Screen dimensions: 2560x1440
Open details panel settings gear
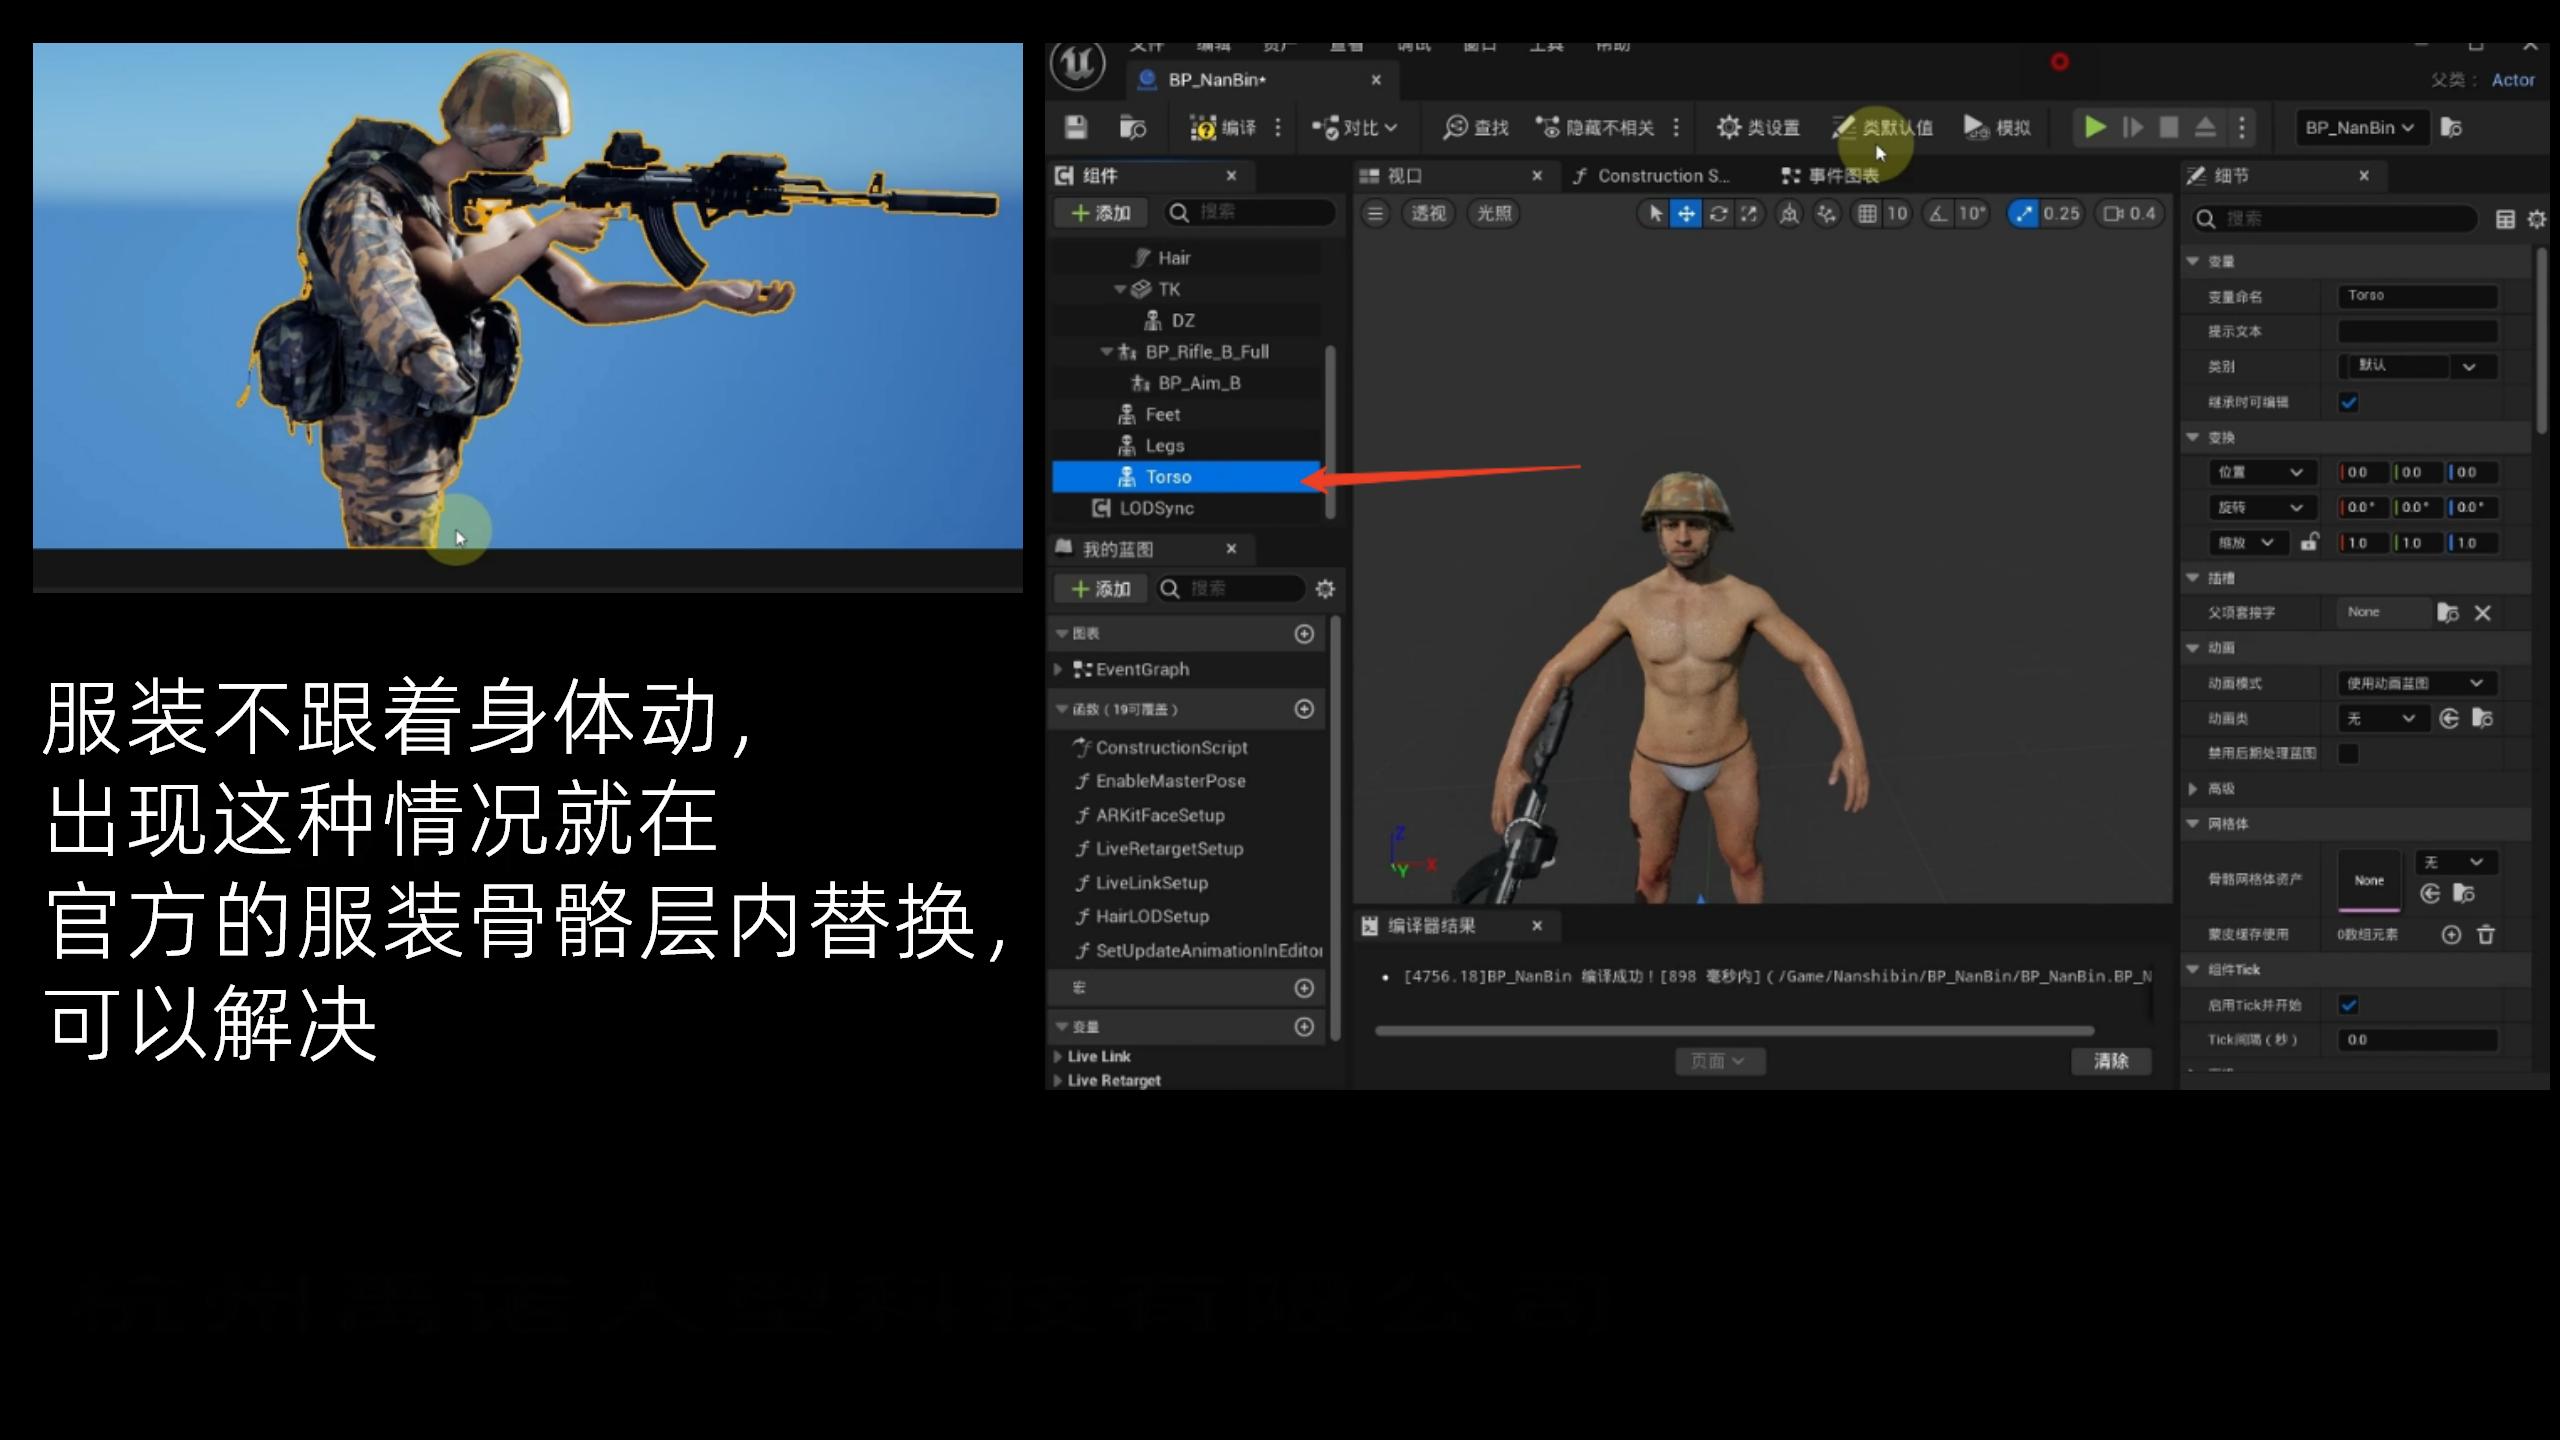(x=2537, y=219)
